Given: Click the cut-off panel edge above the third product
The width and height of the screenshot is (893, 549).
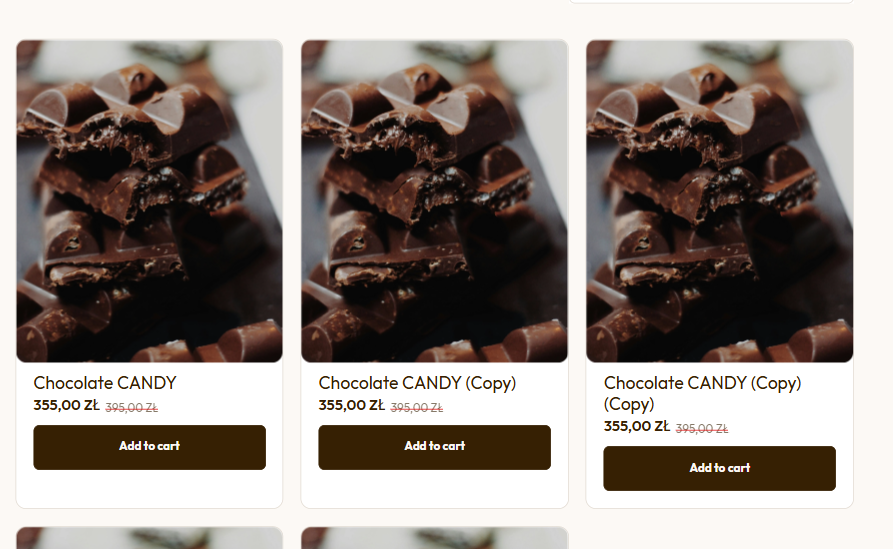Looking at the screenshot, I should click(x=711, y=2).
